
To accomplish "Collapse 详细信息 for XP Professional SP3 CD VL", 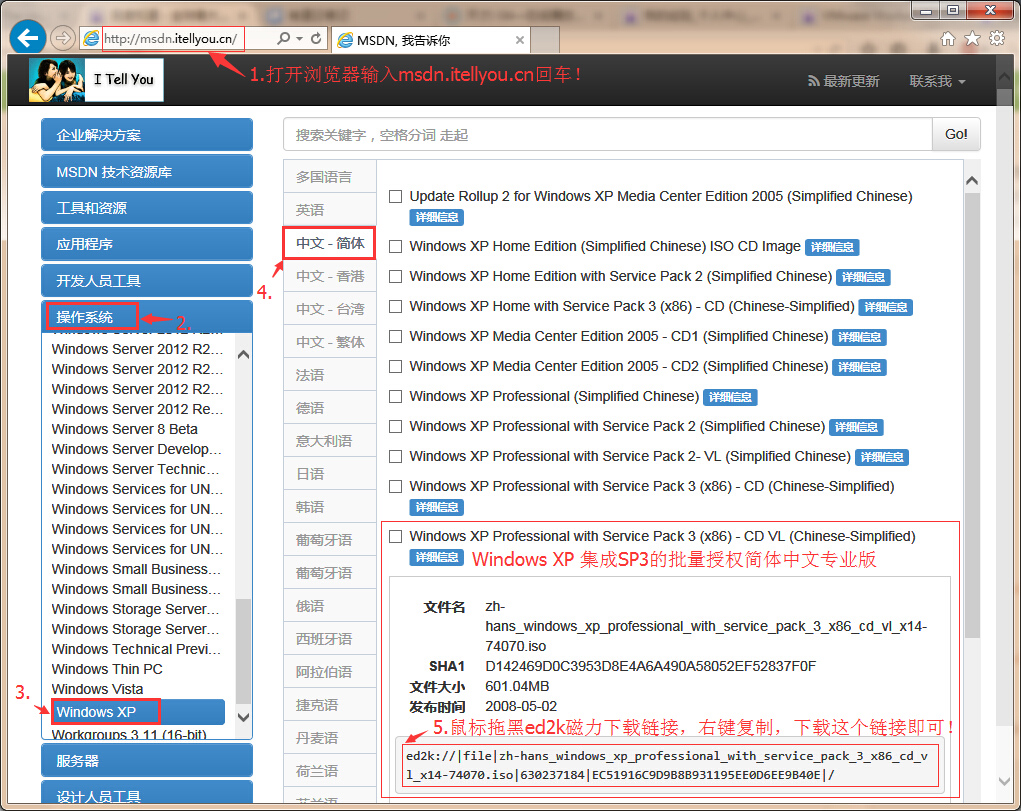I will 436,558.
